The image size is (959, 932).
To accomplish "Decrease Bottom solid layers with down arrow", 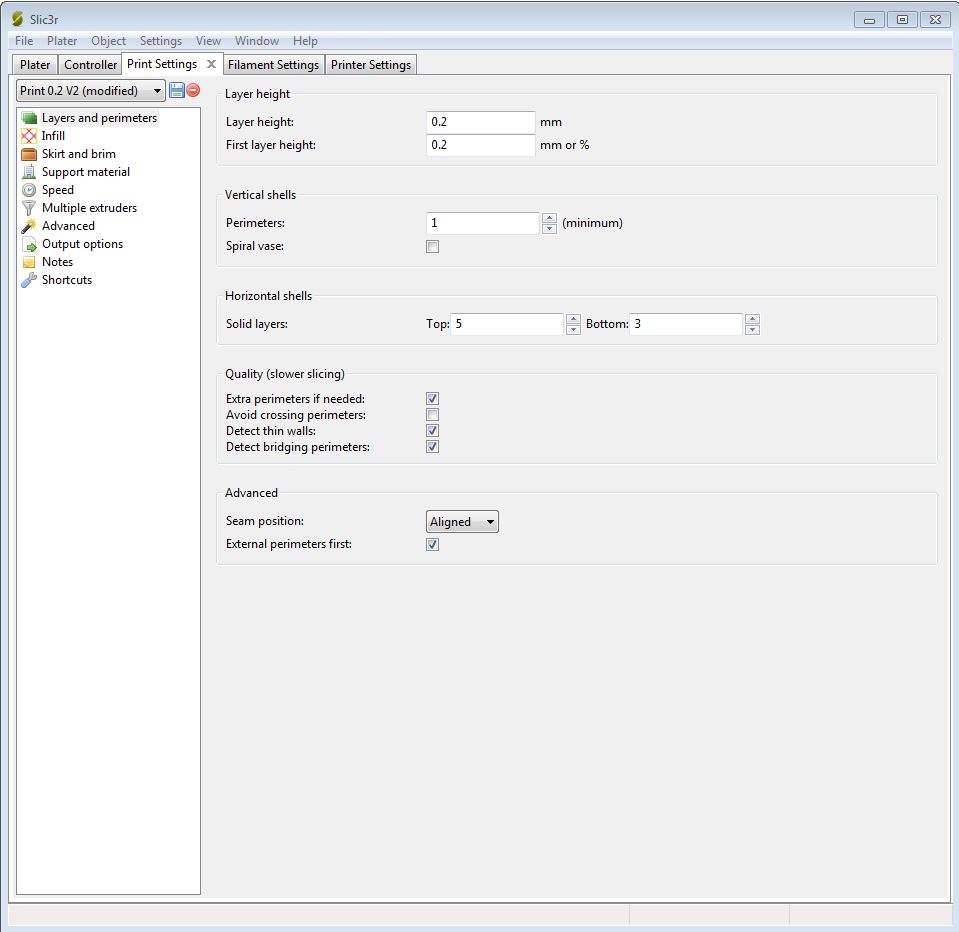I will 752,329.
